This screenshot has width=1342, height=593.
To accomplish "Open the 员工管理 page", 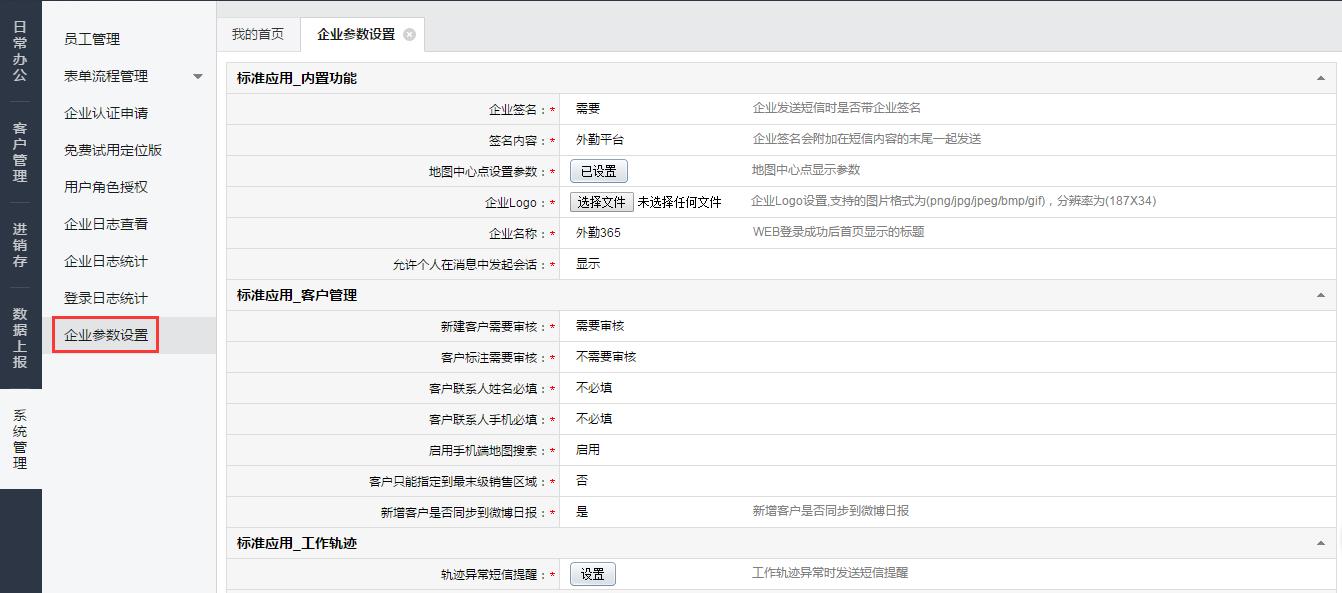I will pos(92,39).
